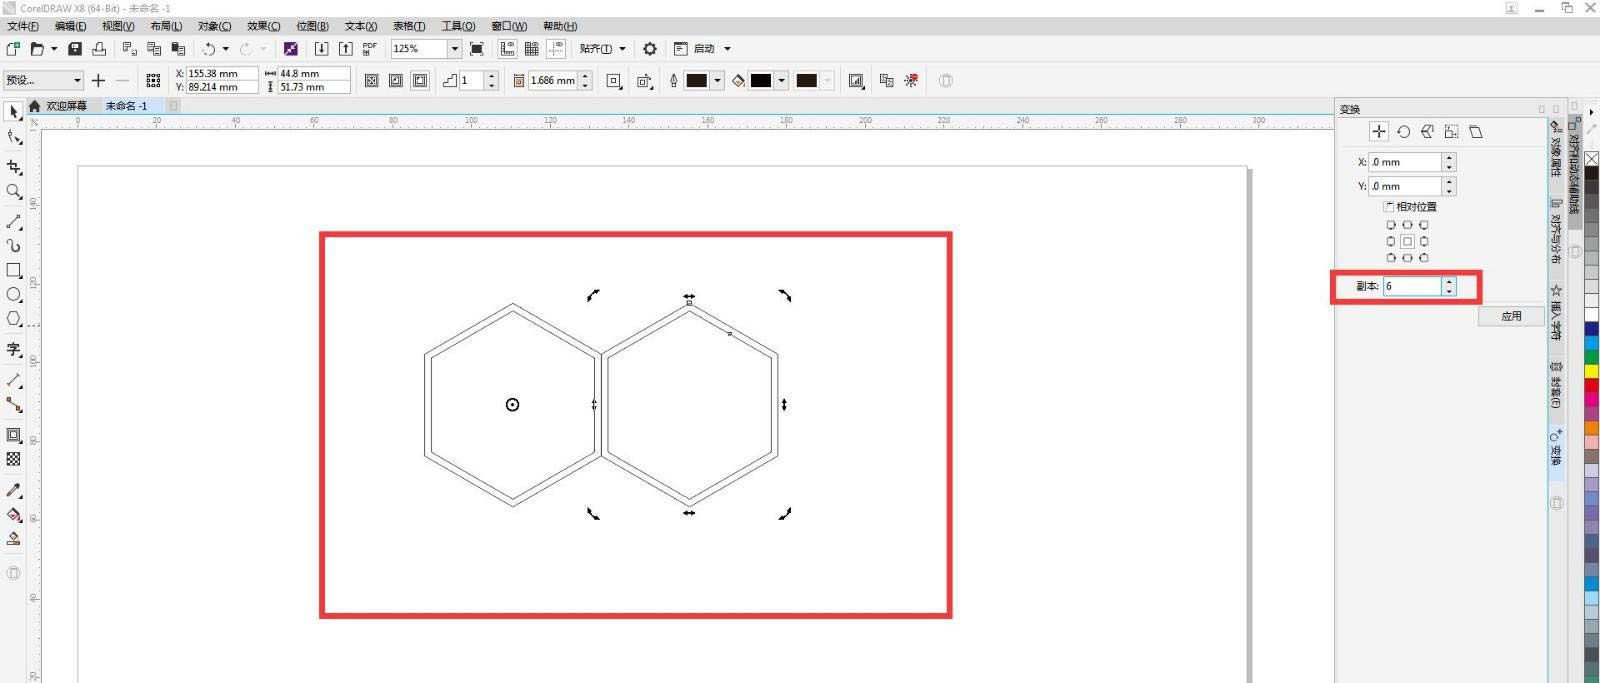
Task: Click the Options gear icon
Action: (650, 48)
